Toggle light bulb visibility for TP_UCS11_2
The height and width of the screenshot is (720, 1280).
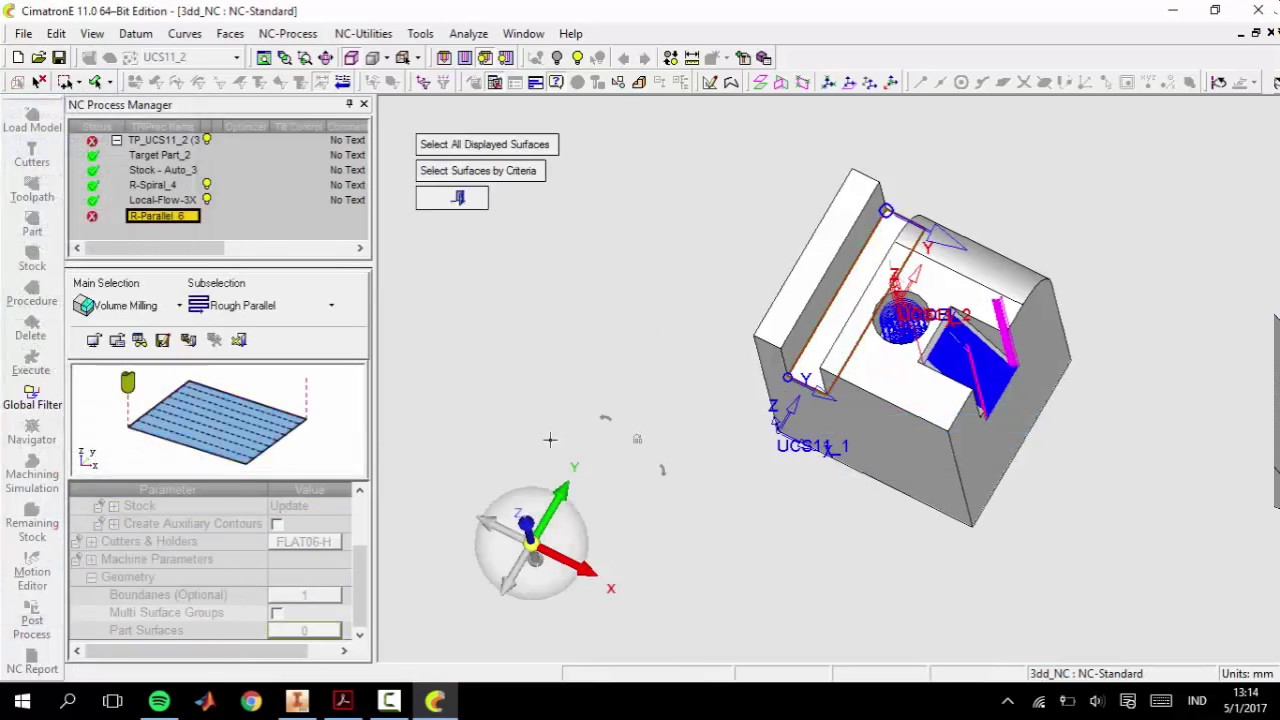[x=207, y=140]
